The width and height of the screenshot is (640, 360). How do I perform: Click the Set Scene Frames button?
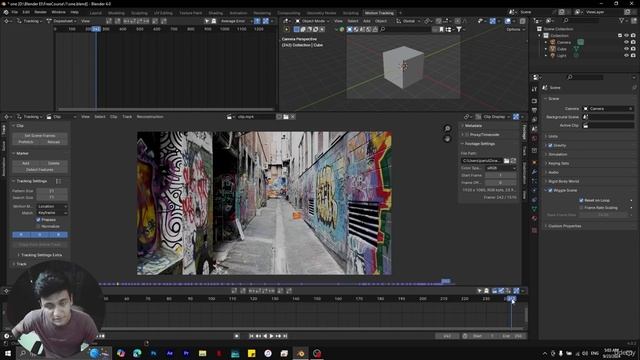(40, 136)
